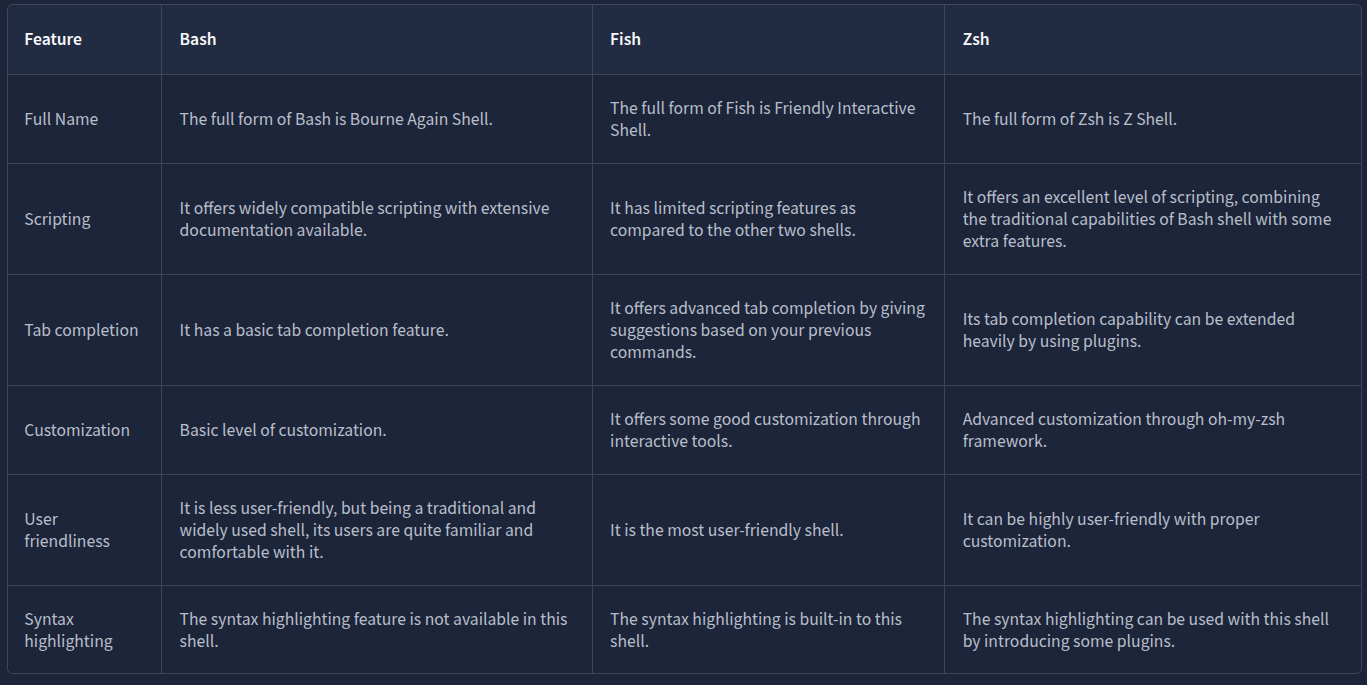Select the User friendliness row label
This screenshot has height=685, width=1367.
[x=67, y=530]
